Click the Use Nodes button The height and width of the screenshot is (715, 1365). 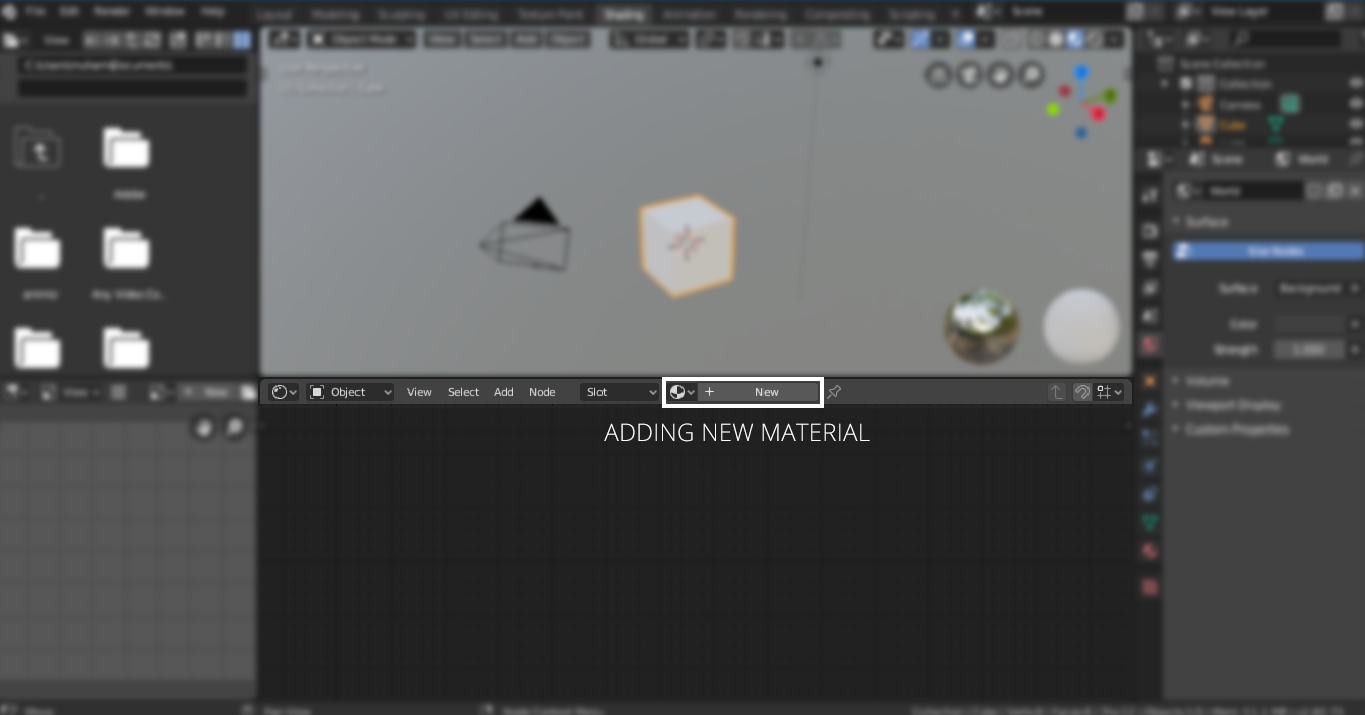coord(1268,251)
